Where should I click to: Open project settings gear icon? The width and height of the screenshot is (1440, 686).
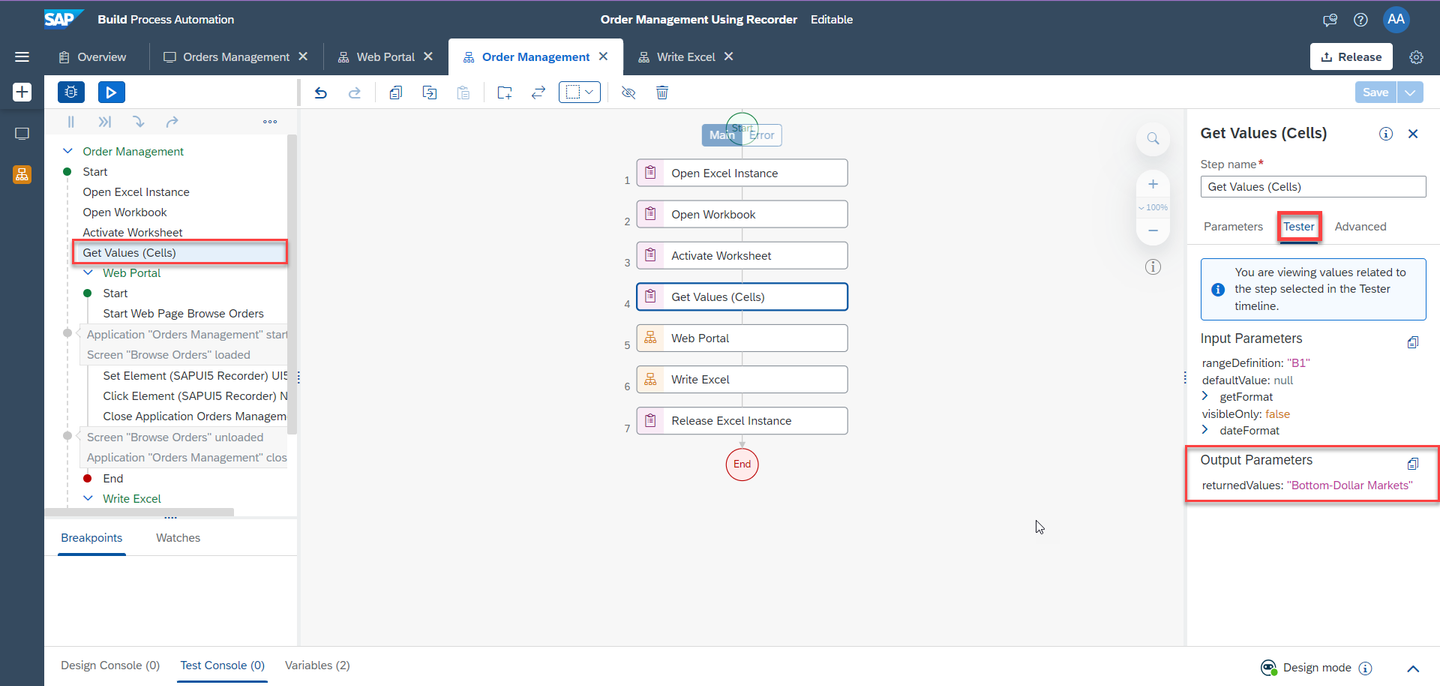pos(1416,57)
